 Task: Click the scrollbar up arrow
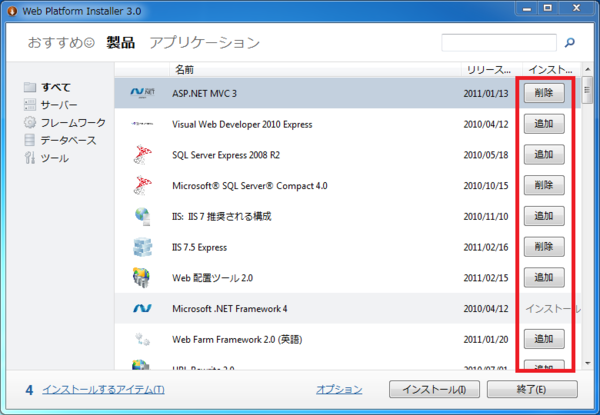pyautogui.click(x=587, y=70)
